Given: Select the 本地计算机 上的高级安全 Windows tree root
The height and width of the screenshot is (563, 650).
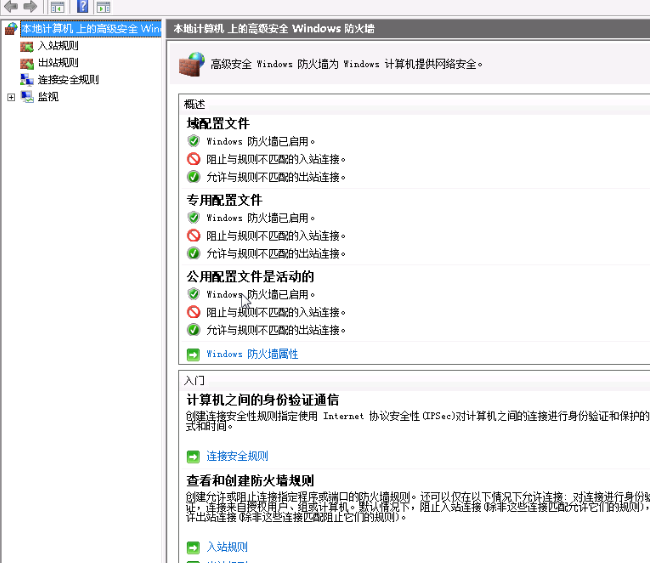Looking at the screenshot, I should [x=91, y=29].
